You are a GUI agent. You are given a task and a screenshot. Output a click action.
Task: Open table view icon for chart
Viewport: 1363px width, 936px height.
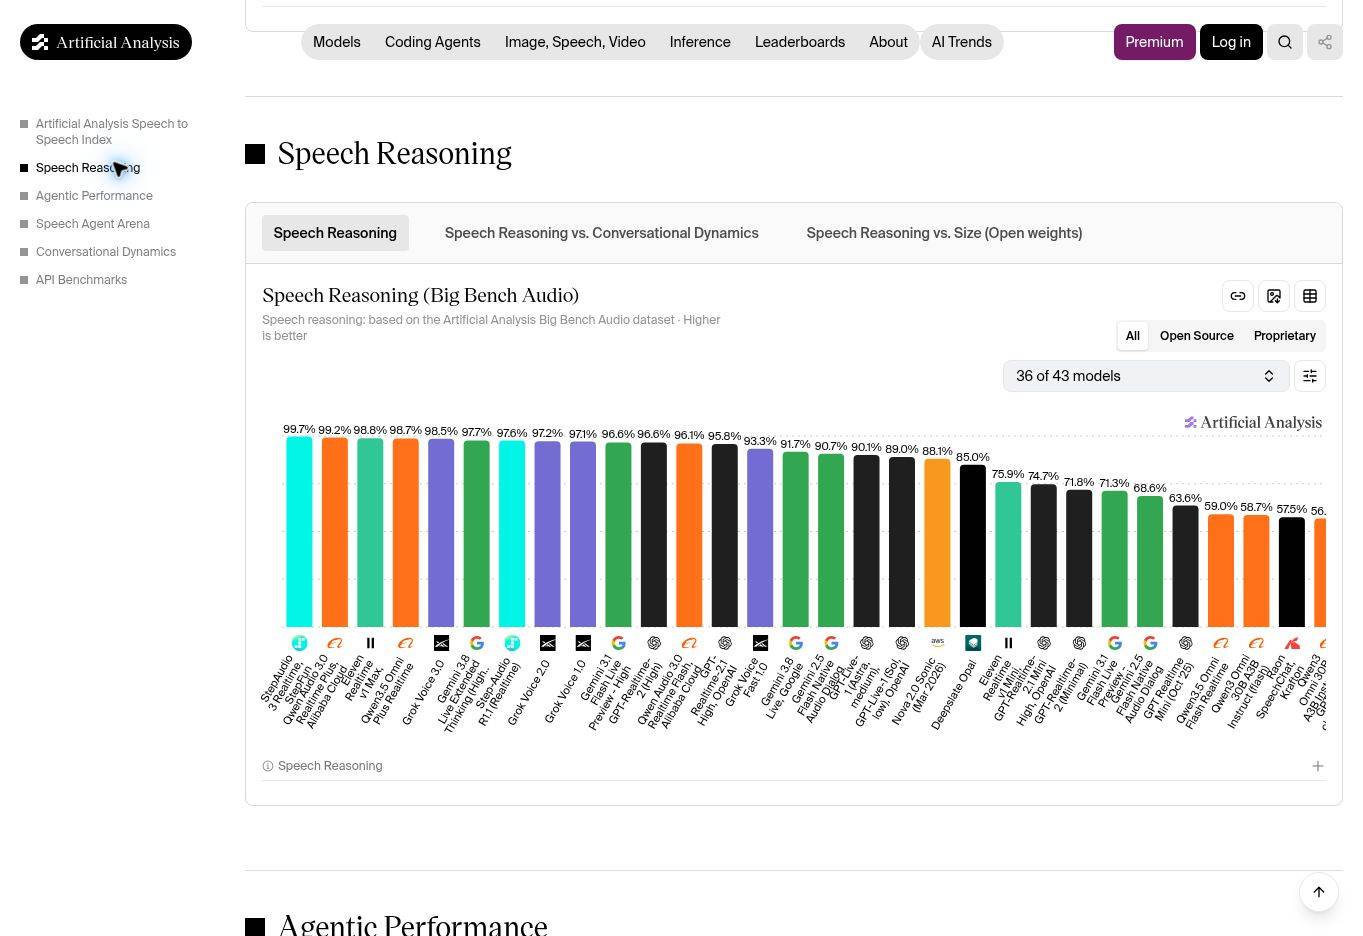(x=1310, y=296)
